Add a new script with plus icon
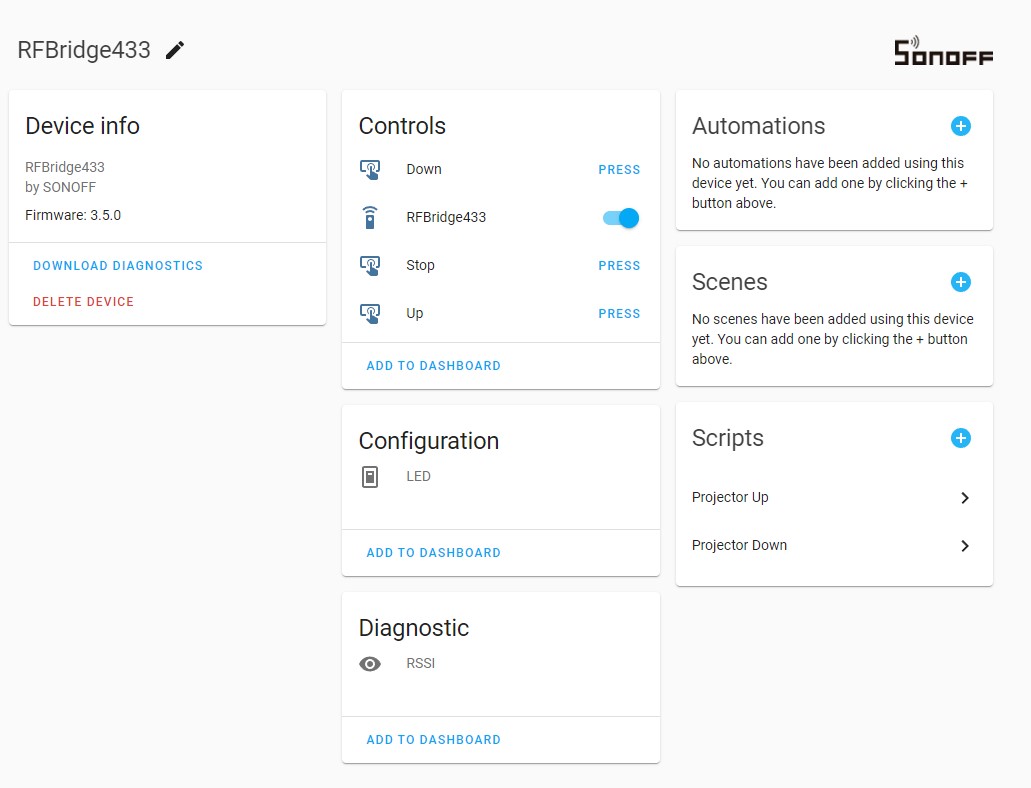The width and height of the screenshot is (1031, 788). point(961,438)
